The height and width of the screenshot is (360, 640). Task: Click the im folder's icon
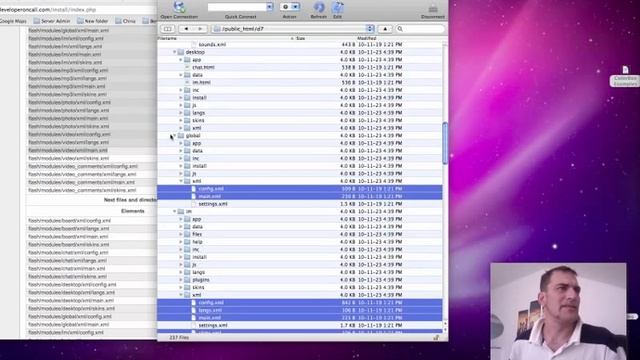pyautogui.click(x=181, y=211)
